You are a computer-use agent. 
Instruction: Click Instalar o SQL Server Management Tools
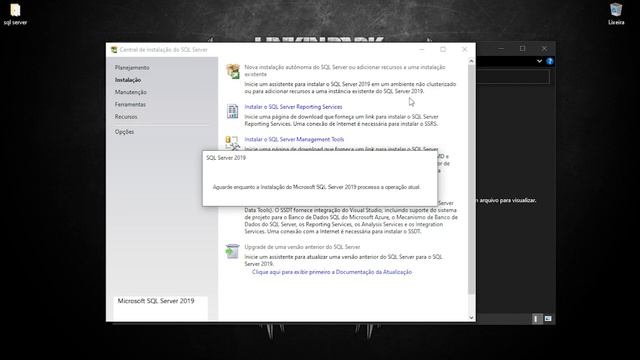pyautogui.click(x=294, y=139)
